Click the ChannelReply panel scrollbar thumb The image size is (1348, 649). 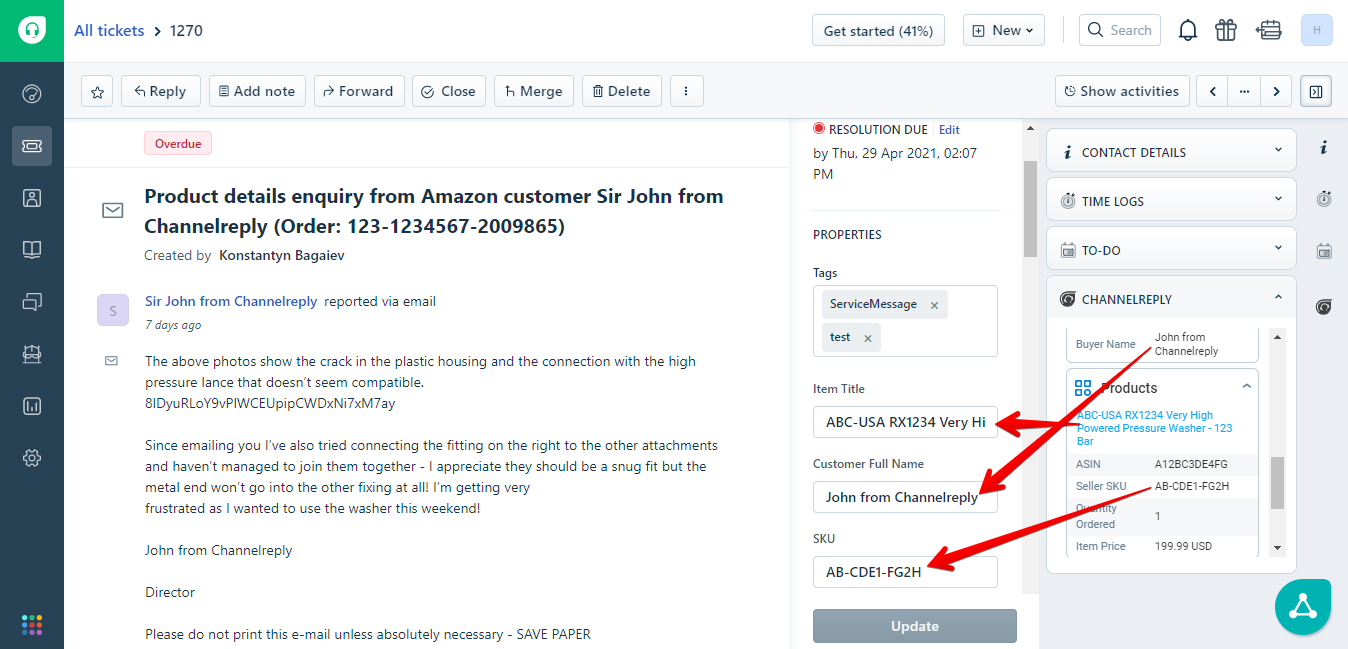(1277, 483)
